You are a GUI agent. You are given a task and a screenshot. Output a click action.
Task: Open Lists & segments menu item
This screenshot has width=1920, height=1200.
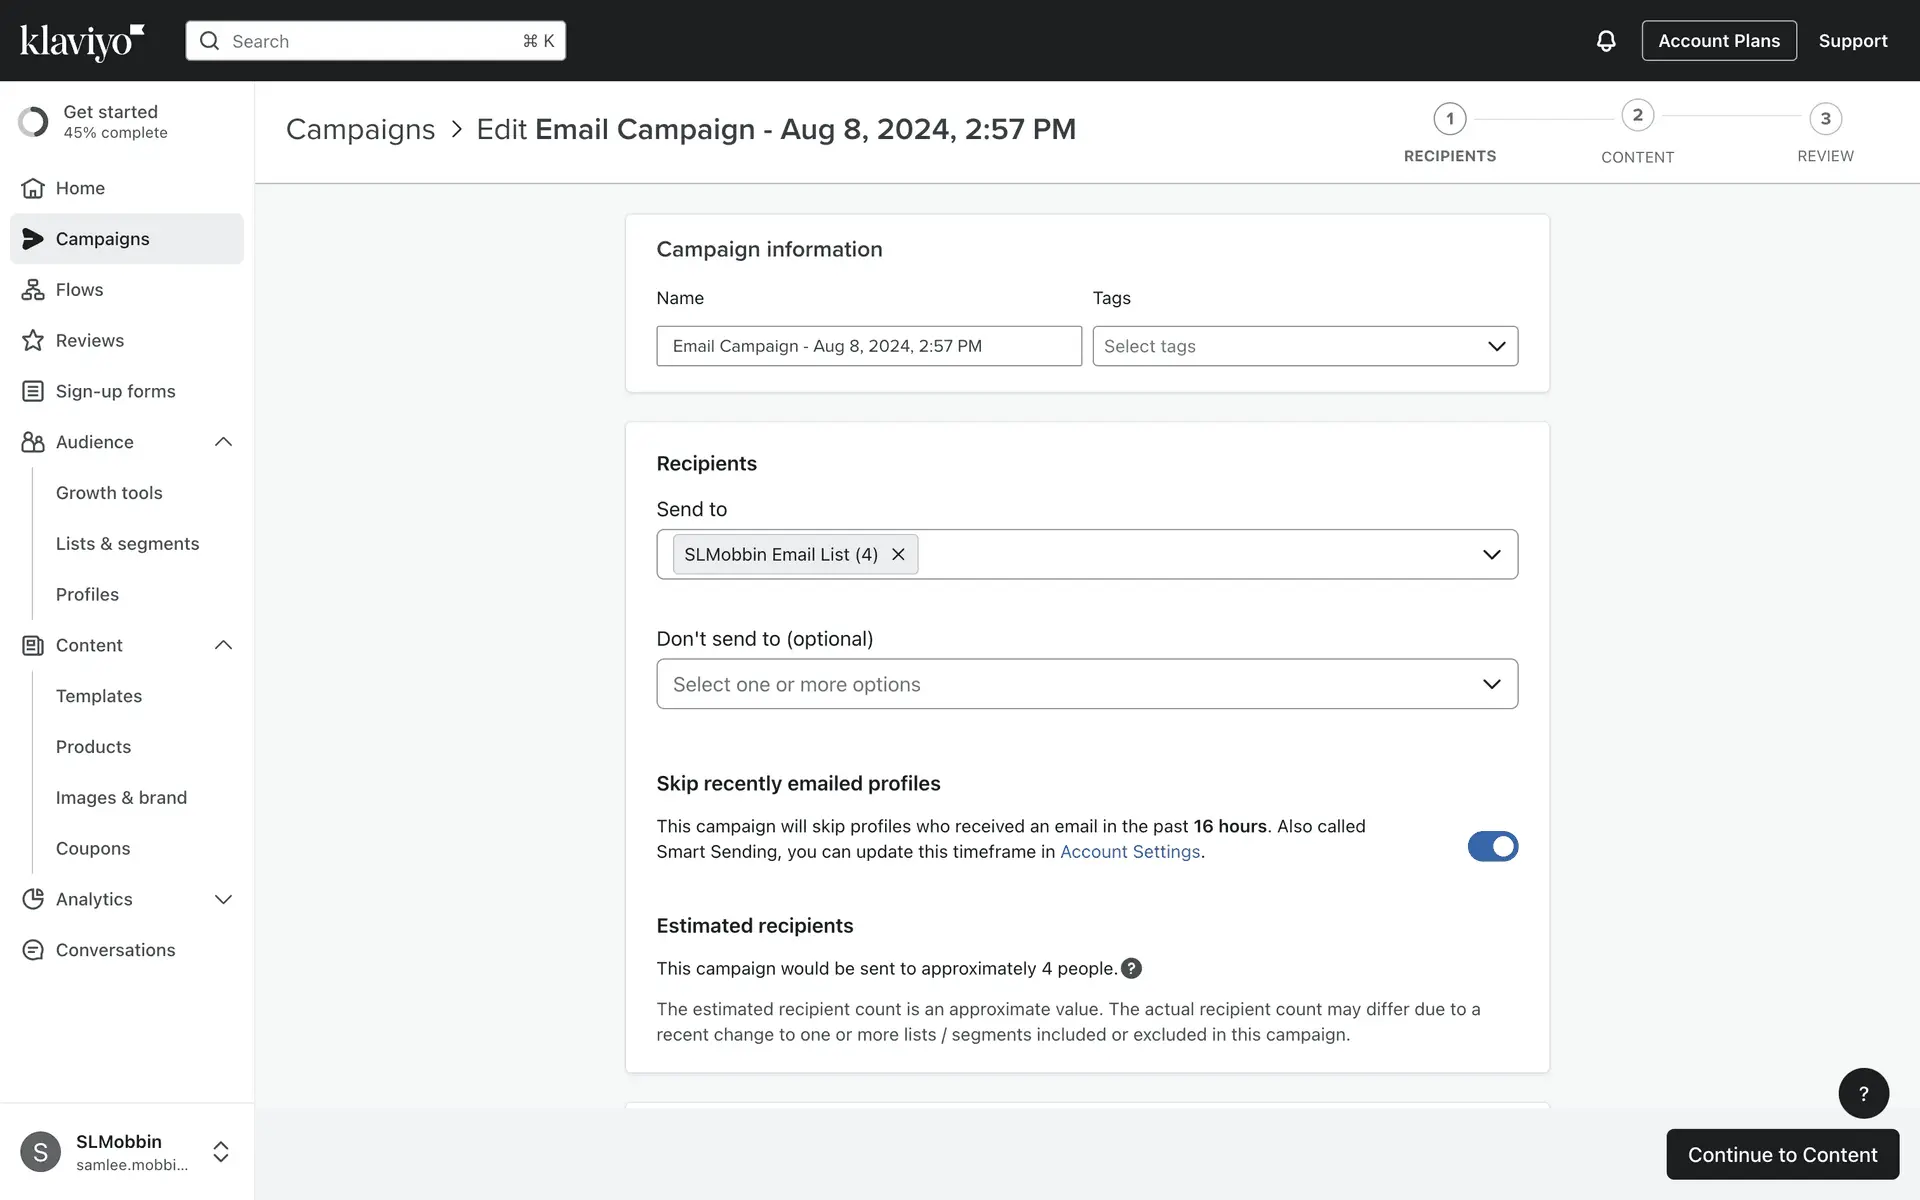(127, 544)
